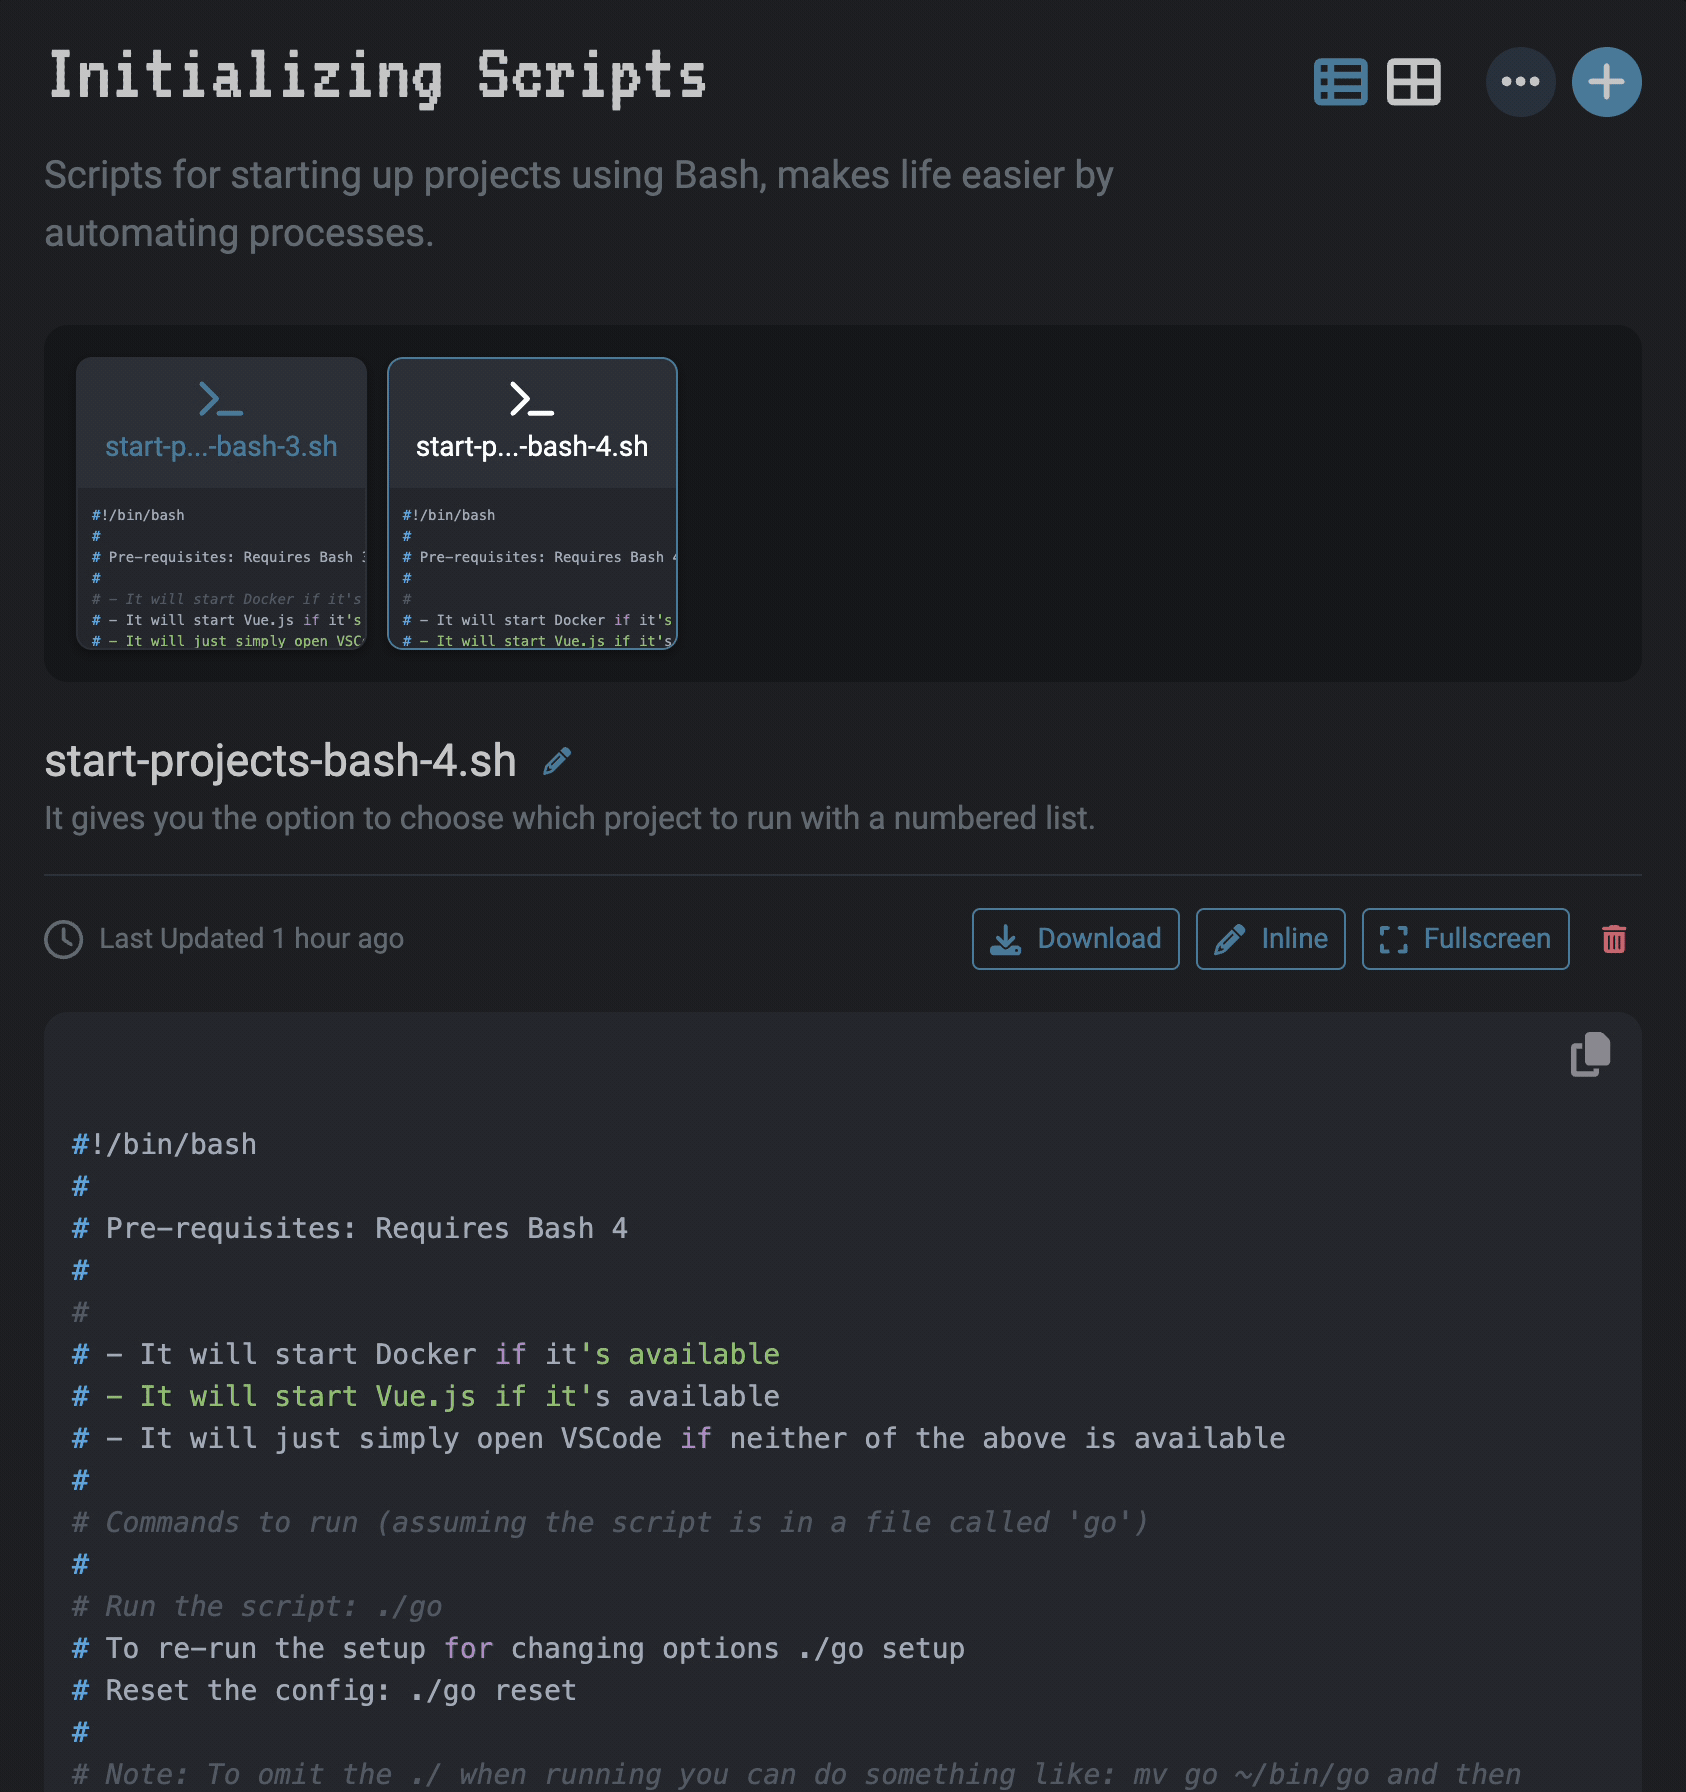Rename the script using the pencil icon
1686x1792 pixels.
[x=556, y=760]
